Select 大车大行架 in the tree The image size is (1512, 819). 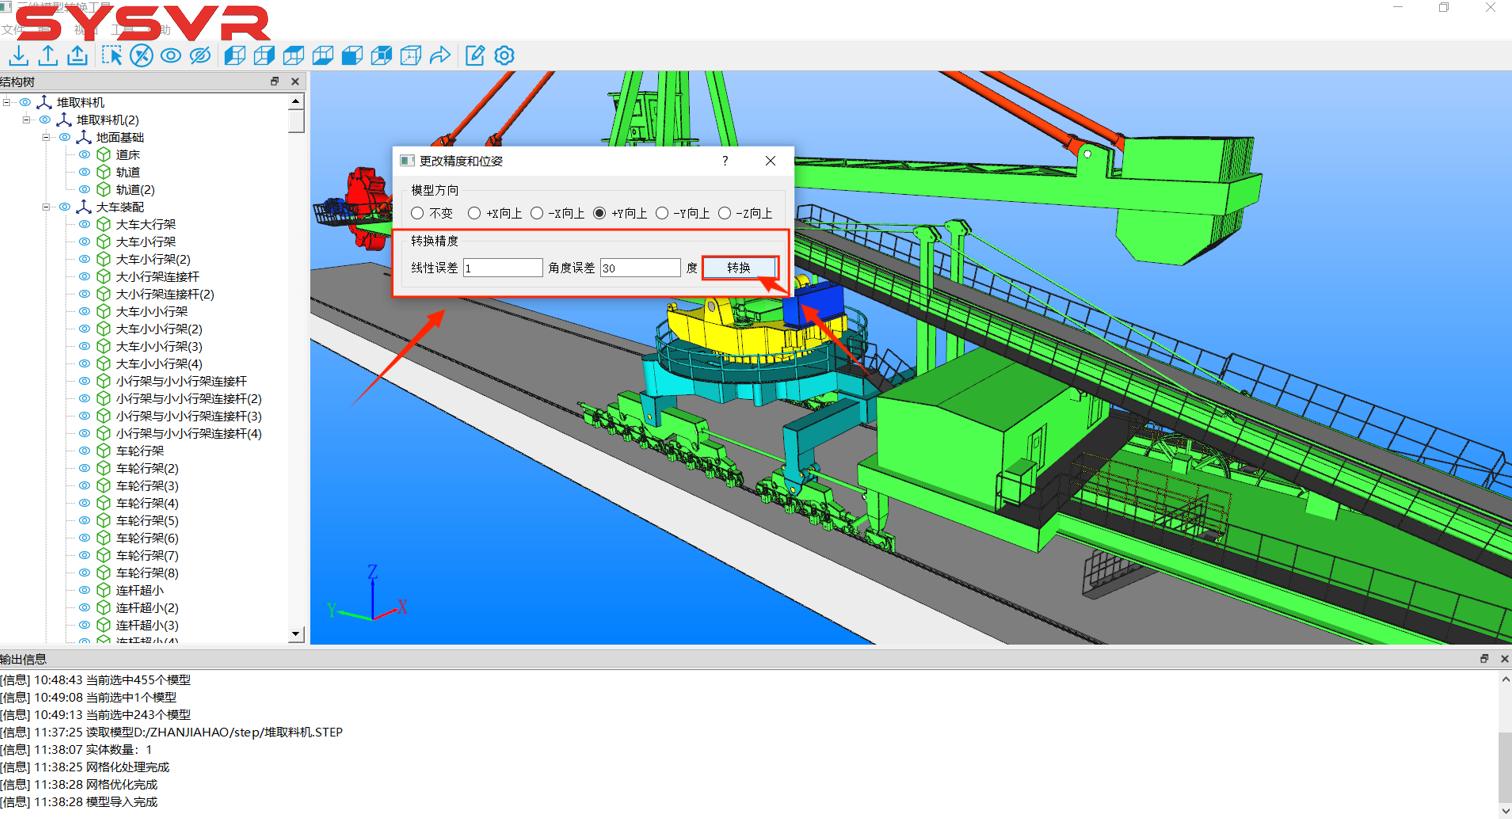coord(146,225)
